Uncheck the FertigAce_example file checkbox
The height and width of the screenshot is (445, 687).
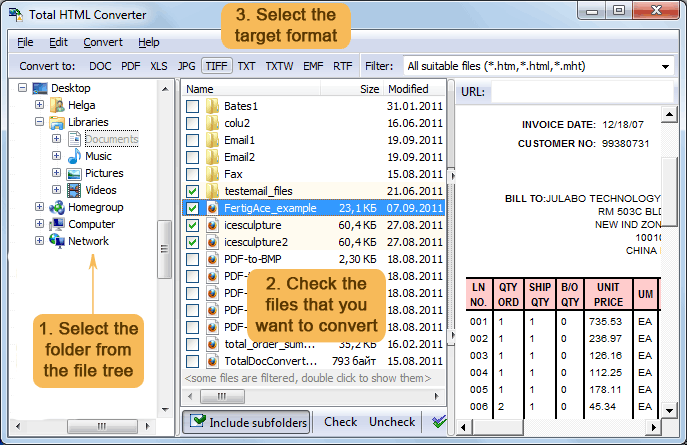click(x=193, y=208)
